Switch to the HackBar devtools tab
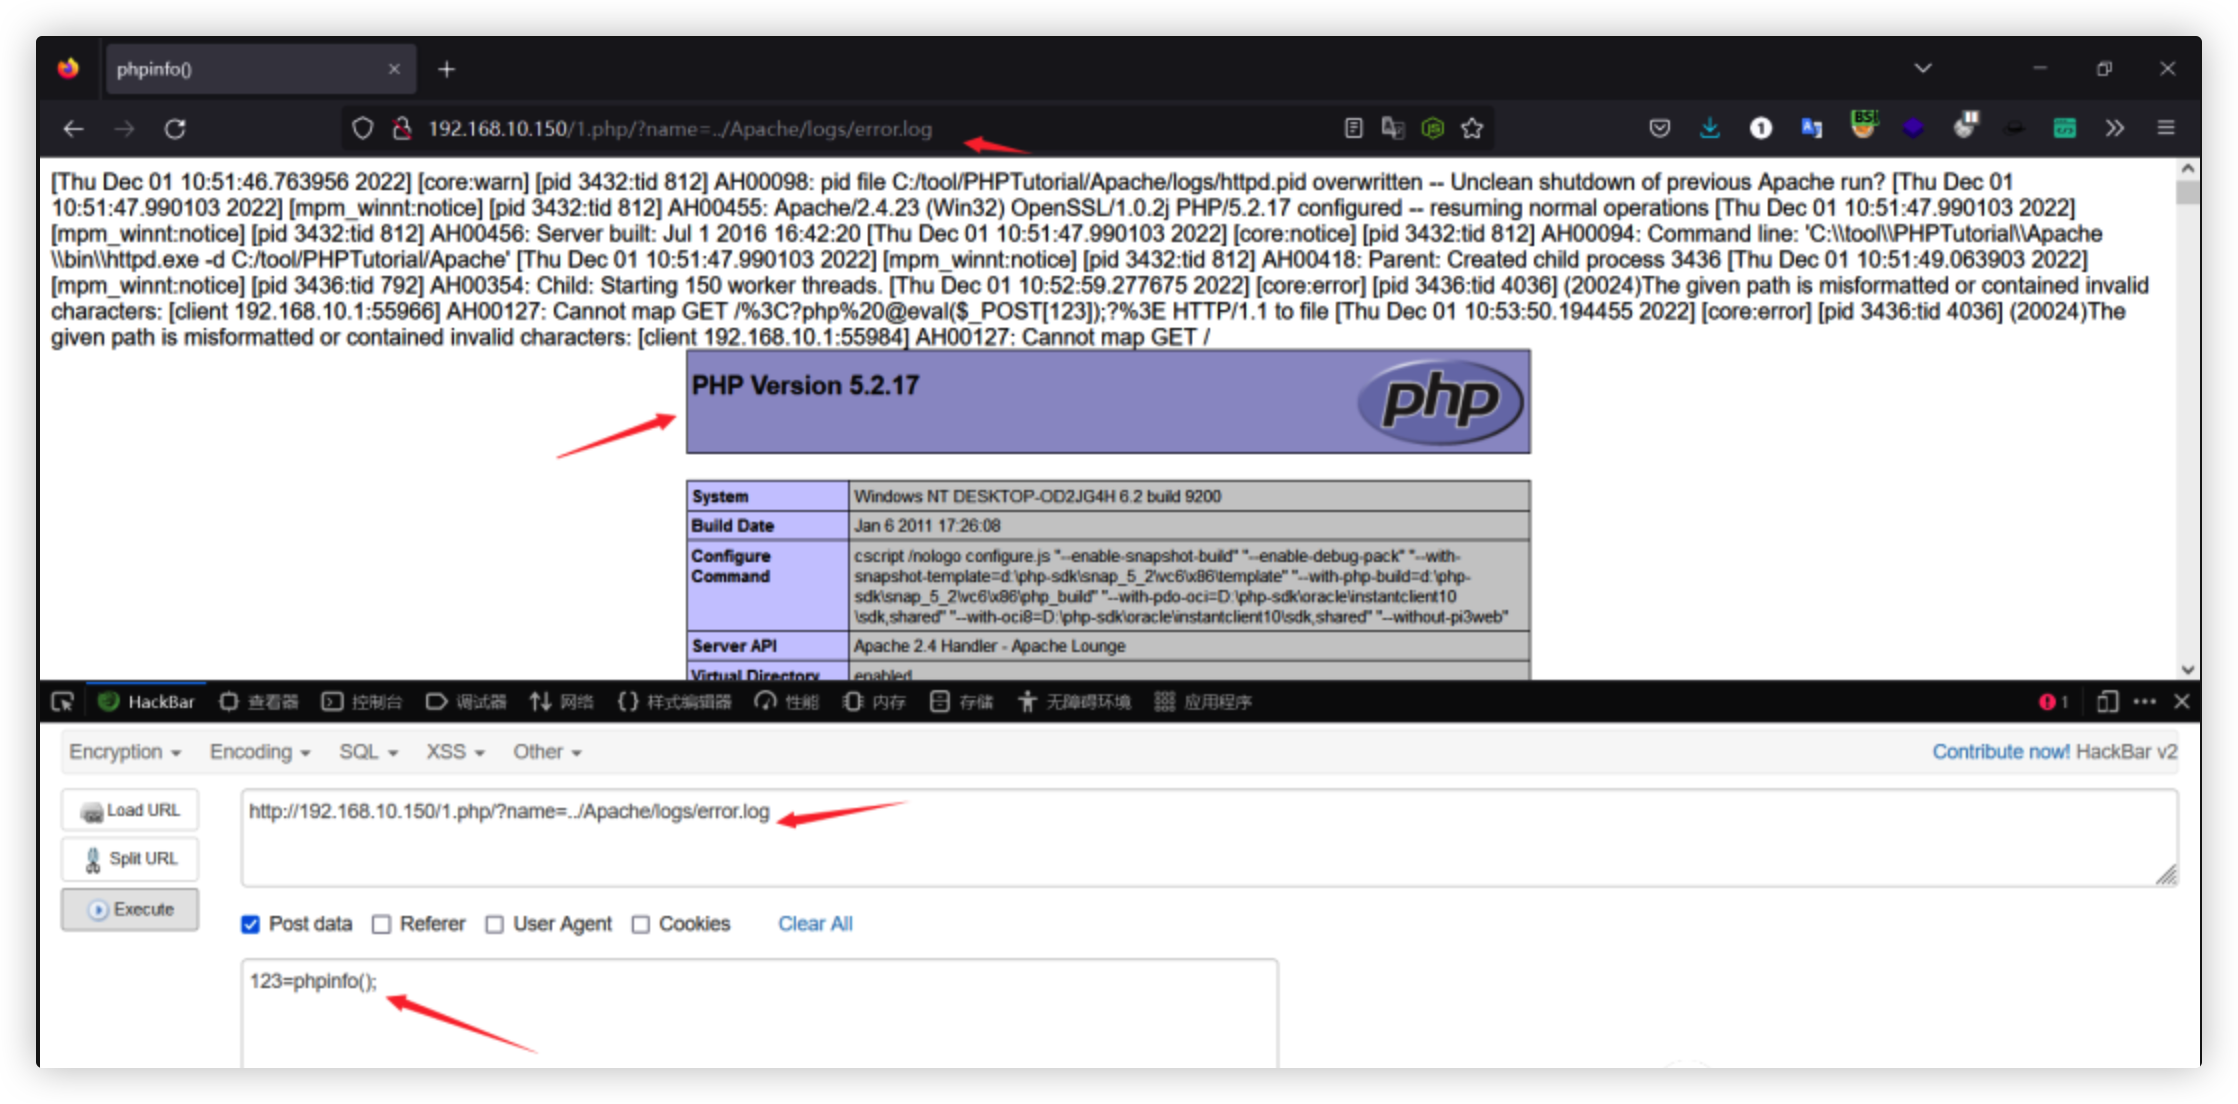 148,702
